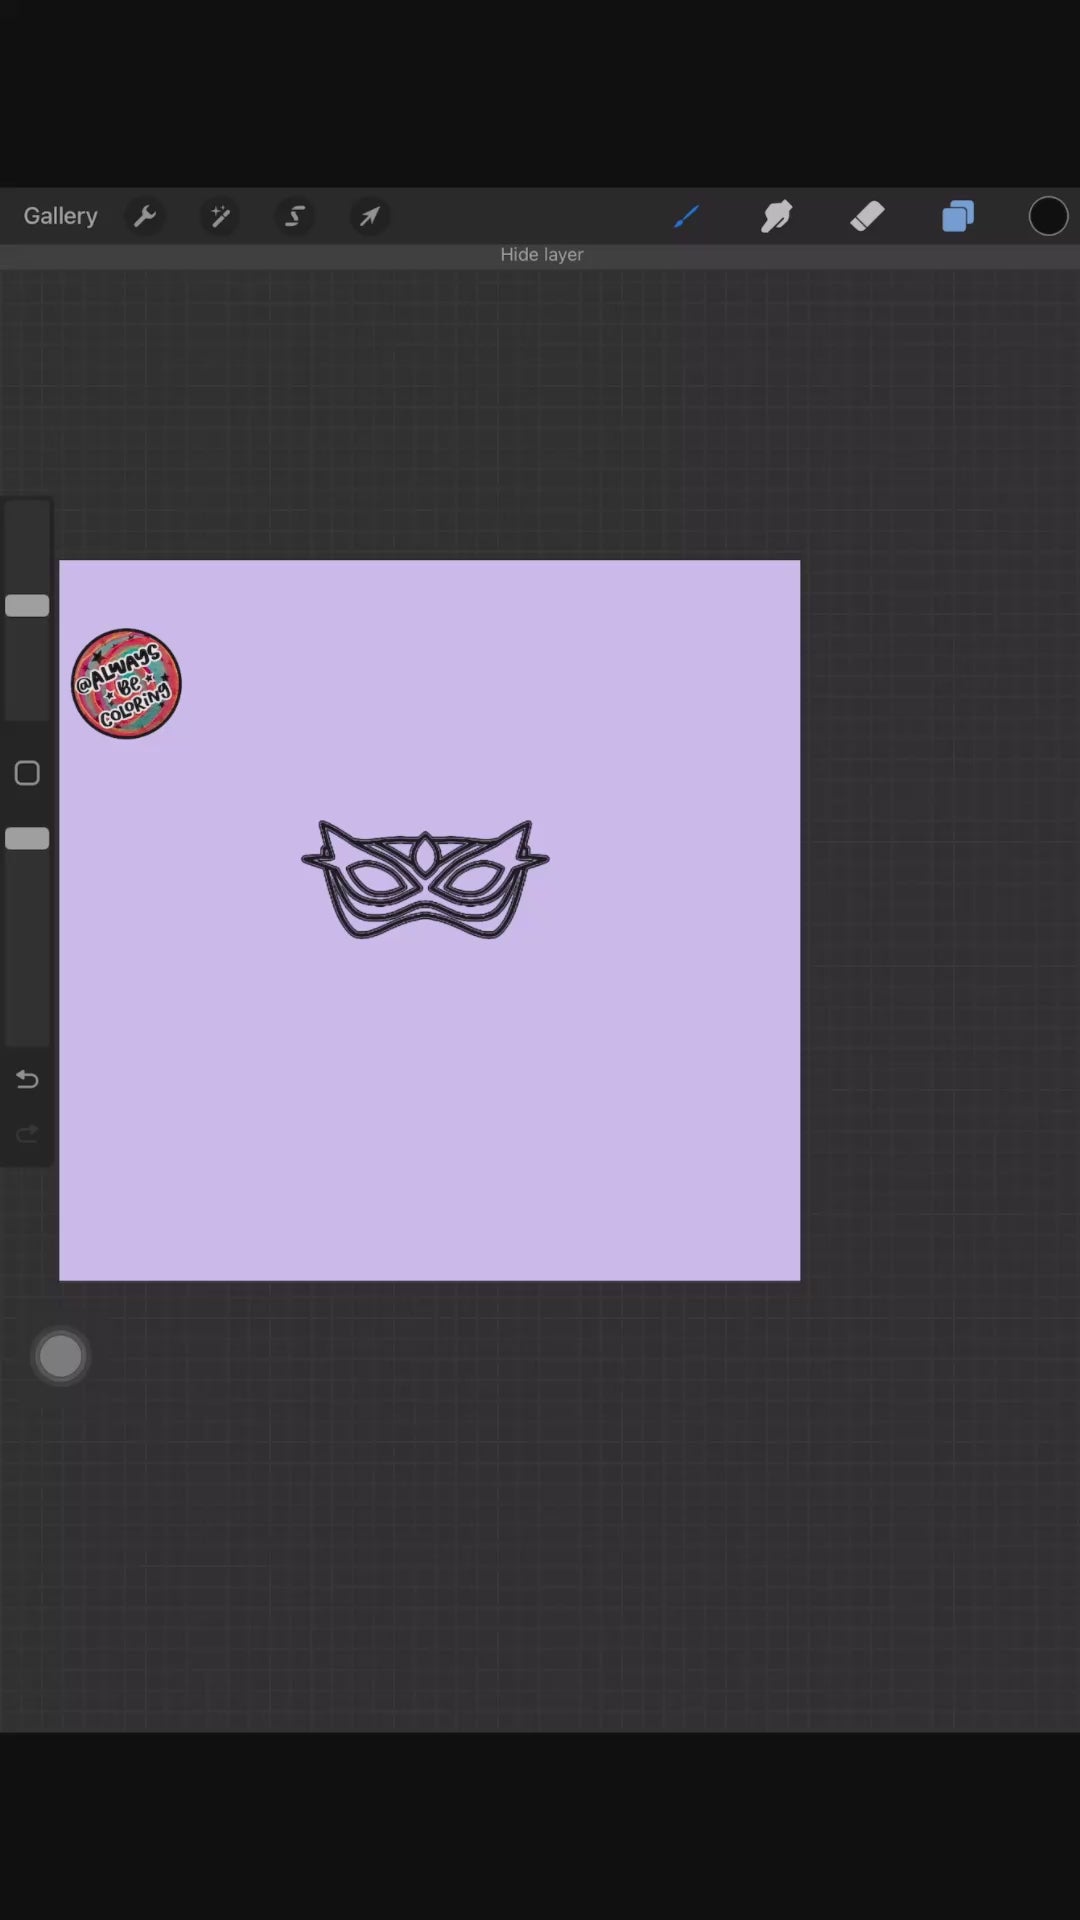Select the Smudge tool
Screen dimensions: 1080x1920
point(777,216)
